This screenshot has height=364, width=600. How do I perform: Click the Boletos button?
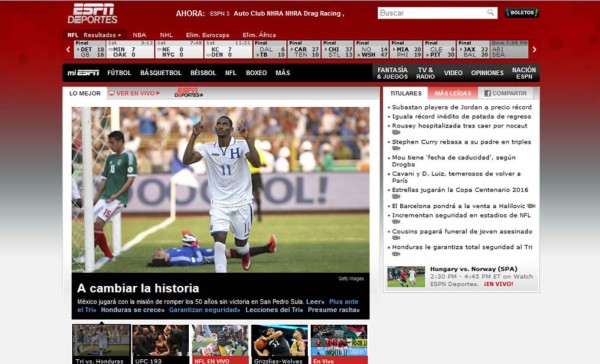click(522, 13)
